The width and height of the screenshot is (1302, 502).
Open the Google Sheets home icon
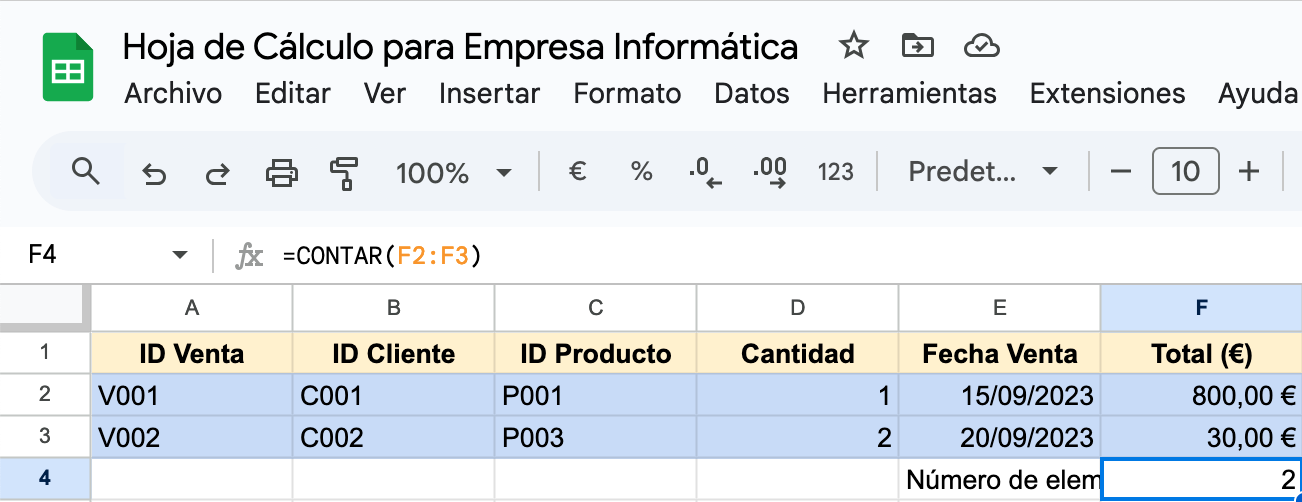click(x=67, y=68)
